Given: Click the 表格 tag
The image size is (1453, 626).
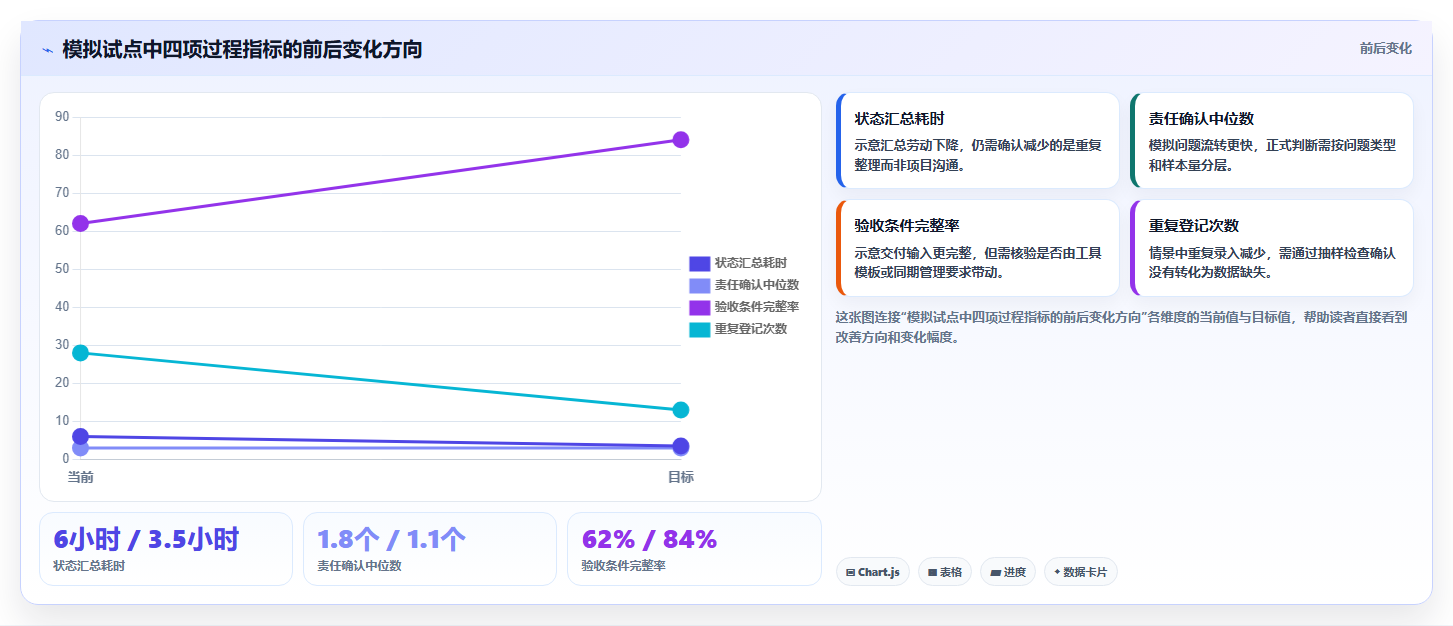Looking at the screenshot, I should tap(944, 572).
